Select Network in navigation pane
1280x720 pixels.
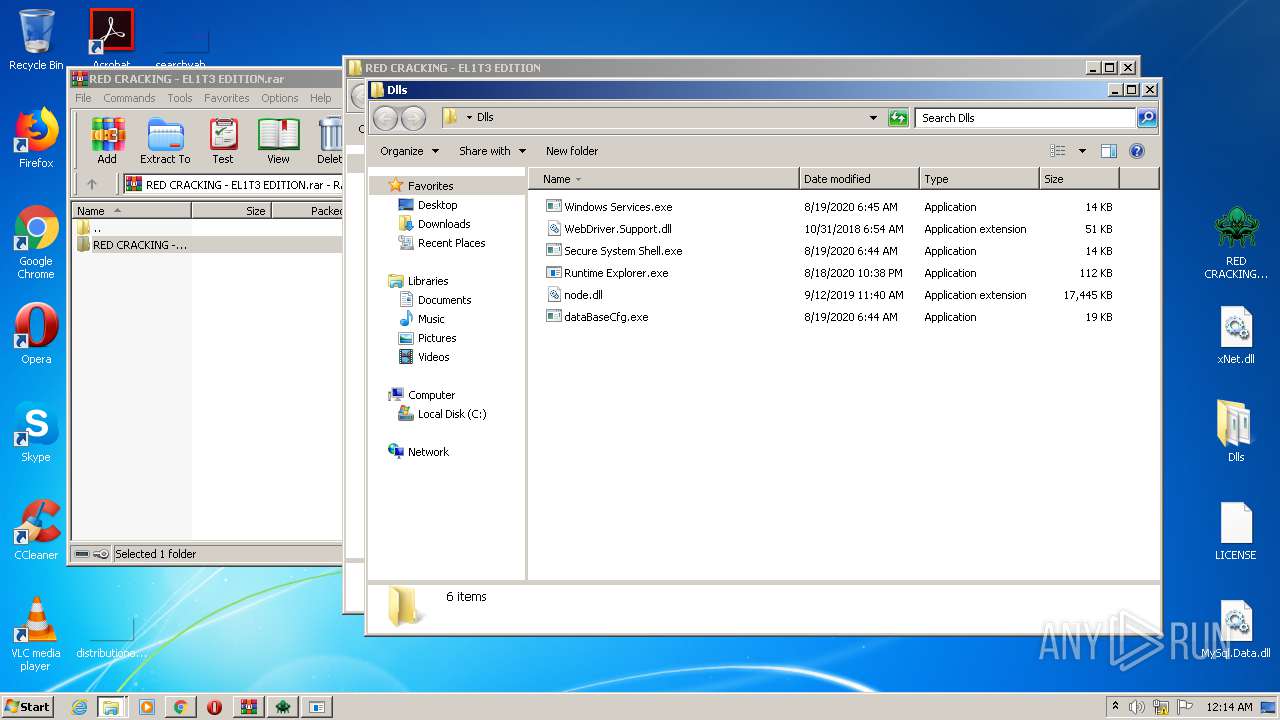(428, 452)
